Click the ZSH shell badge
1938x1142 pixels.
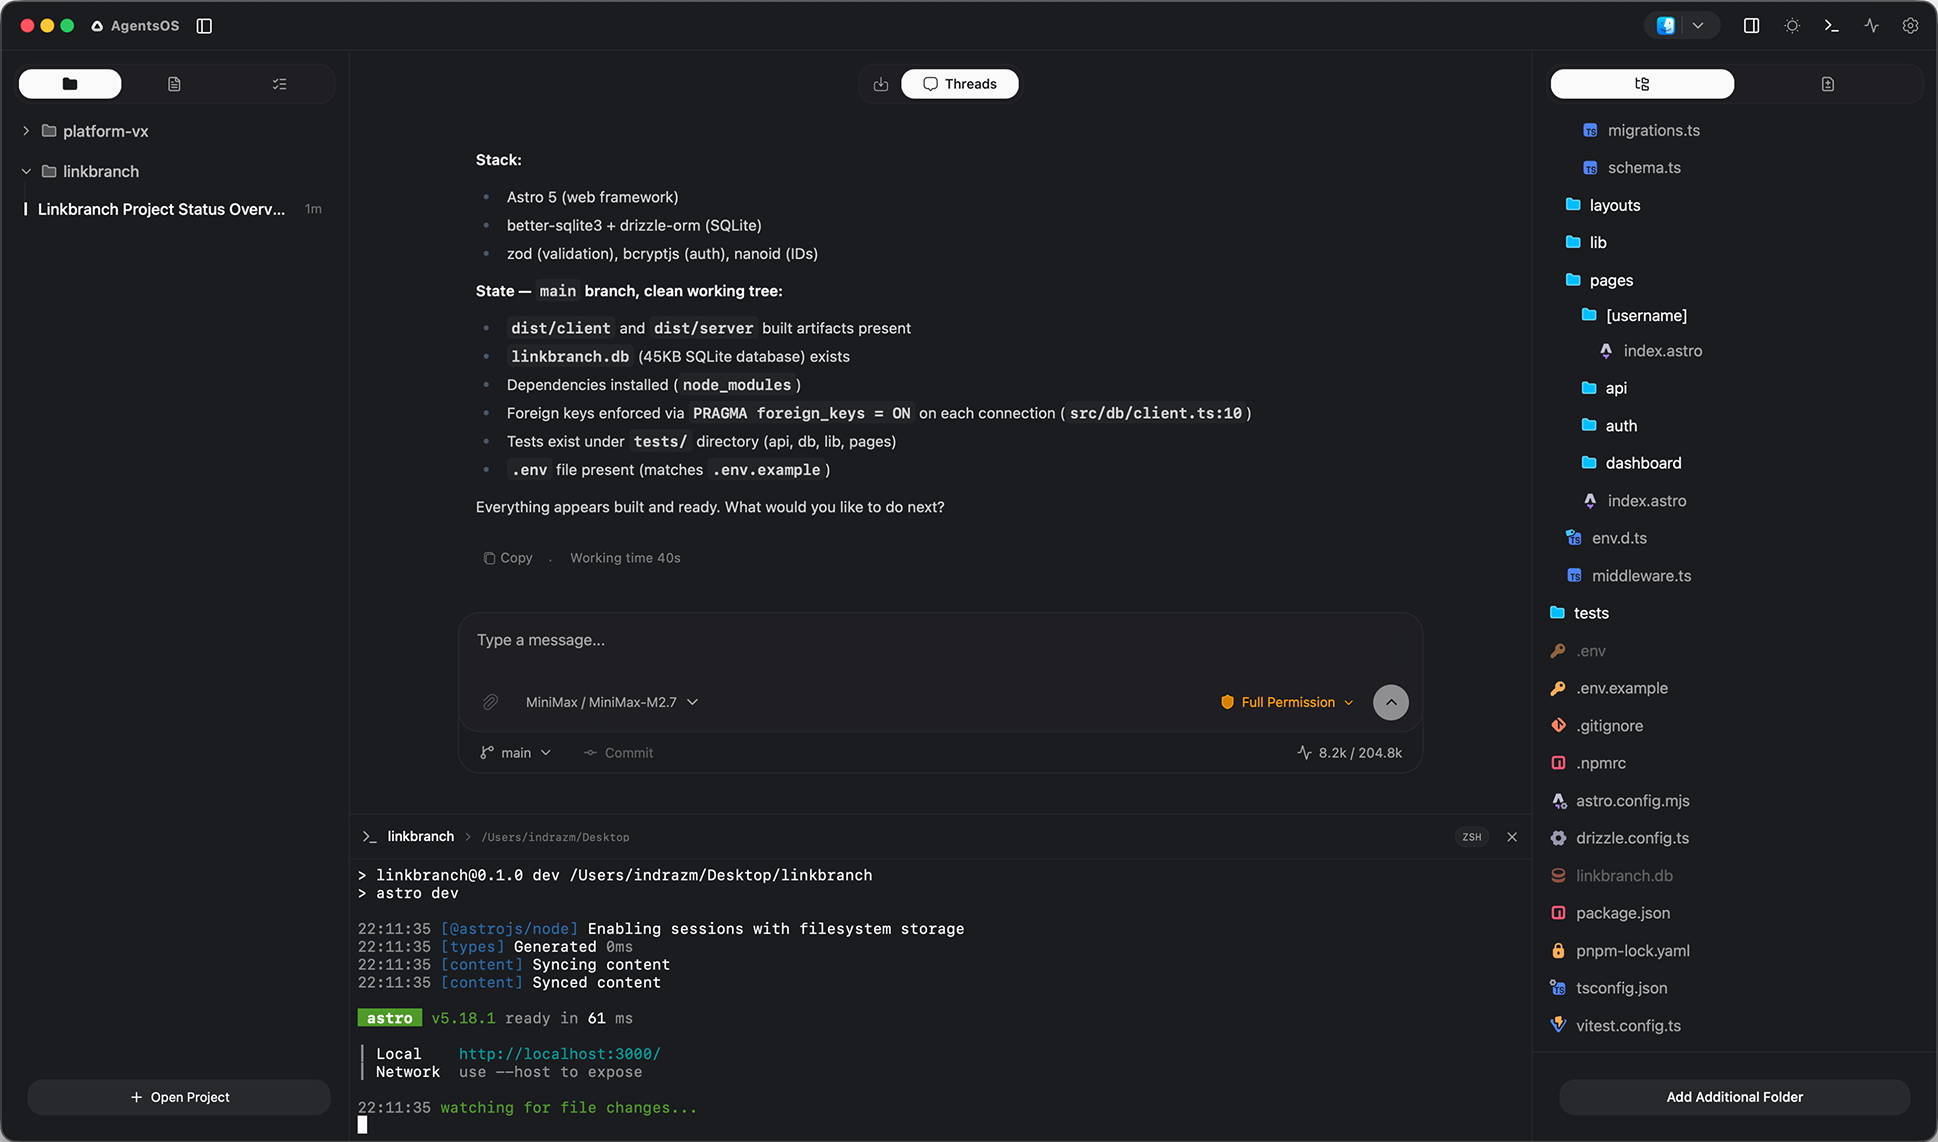pyautogui.click(x=1472, y=837)
